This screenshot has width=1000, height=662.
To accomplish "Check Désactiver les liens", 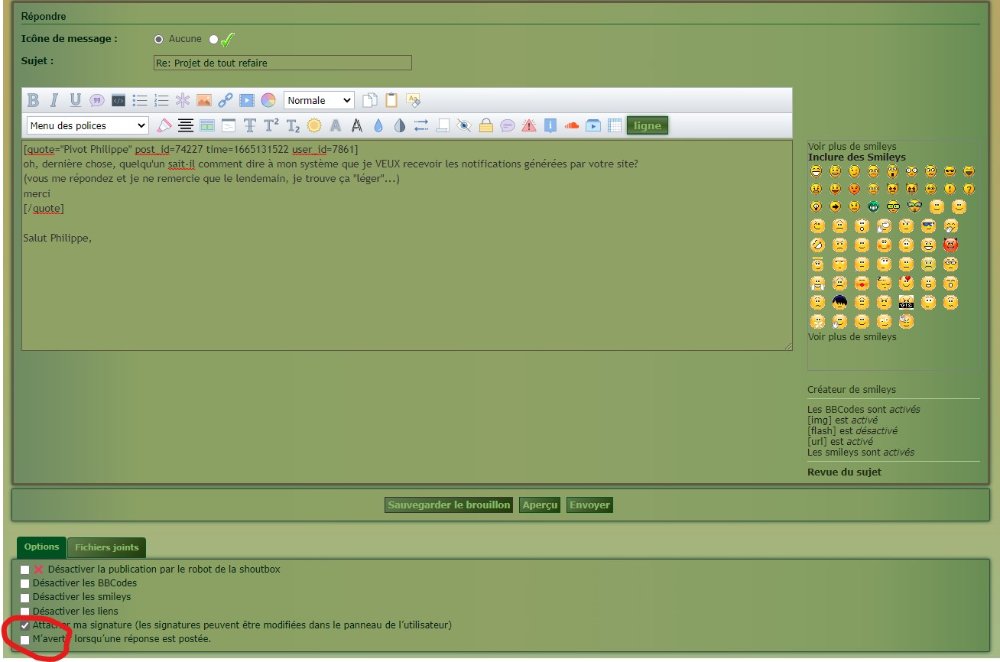I will coord(25,612).
